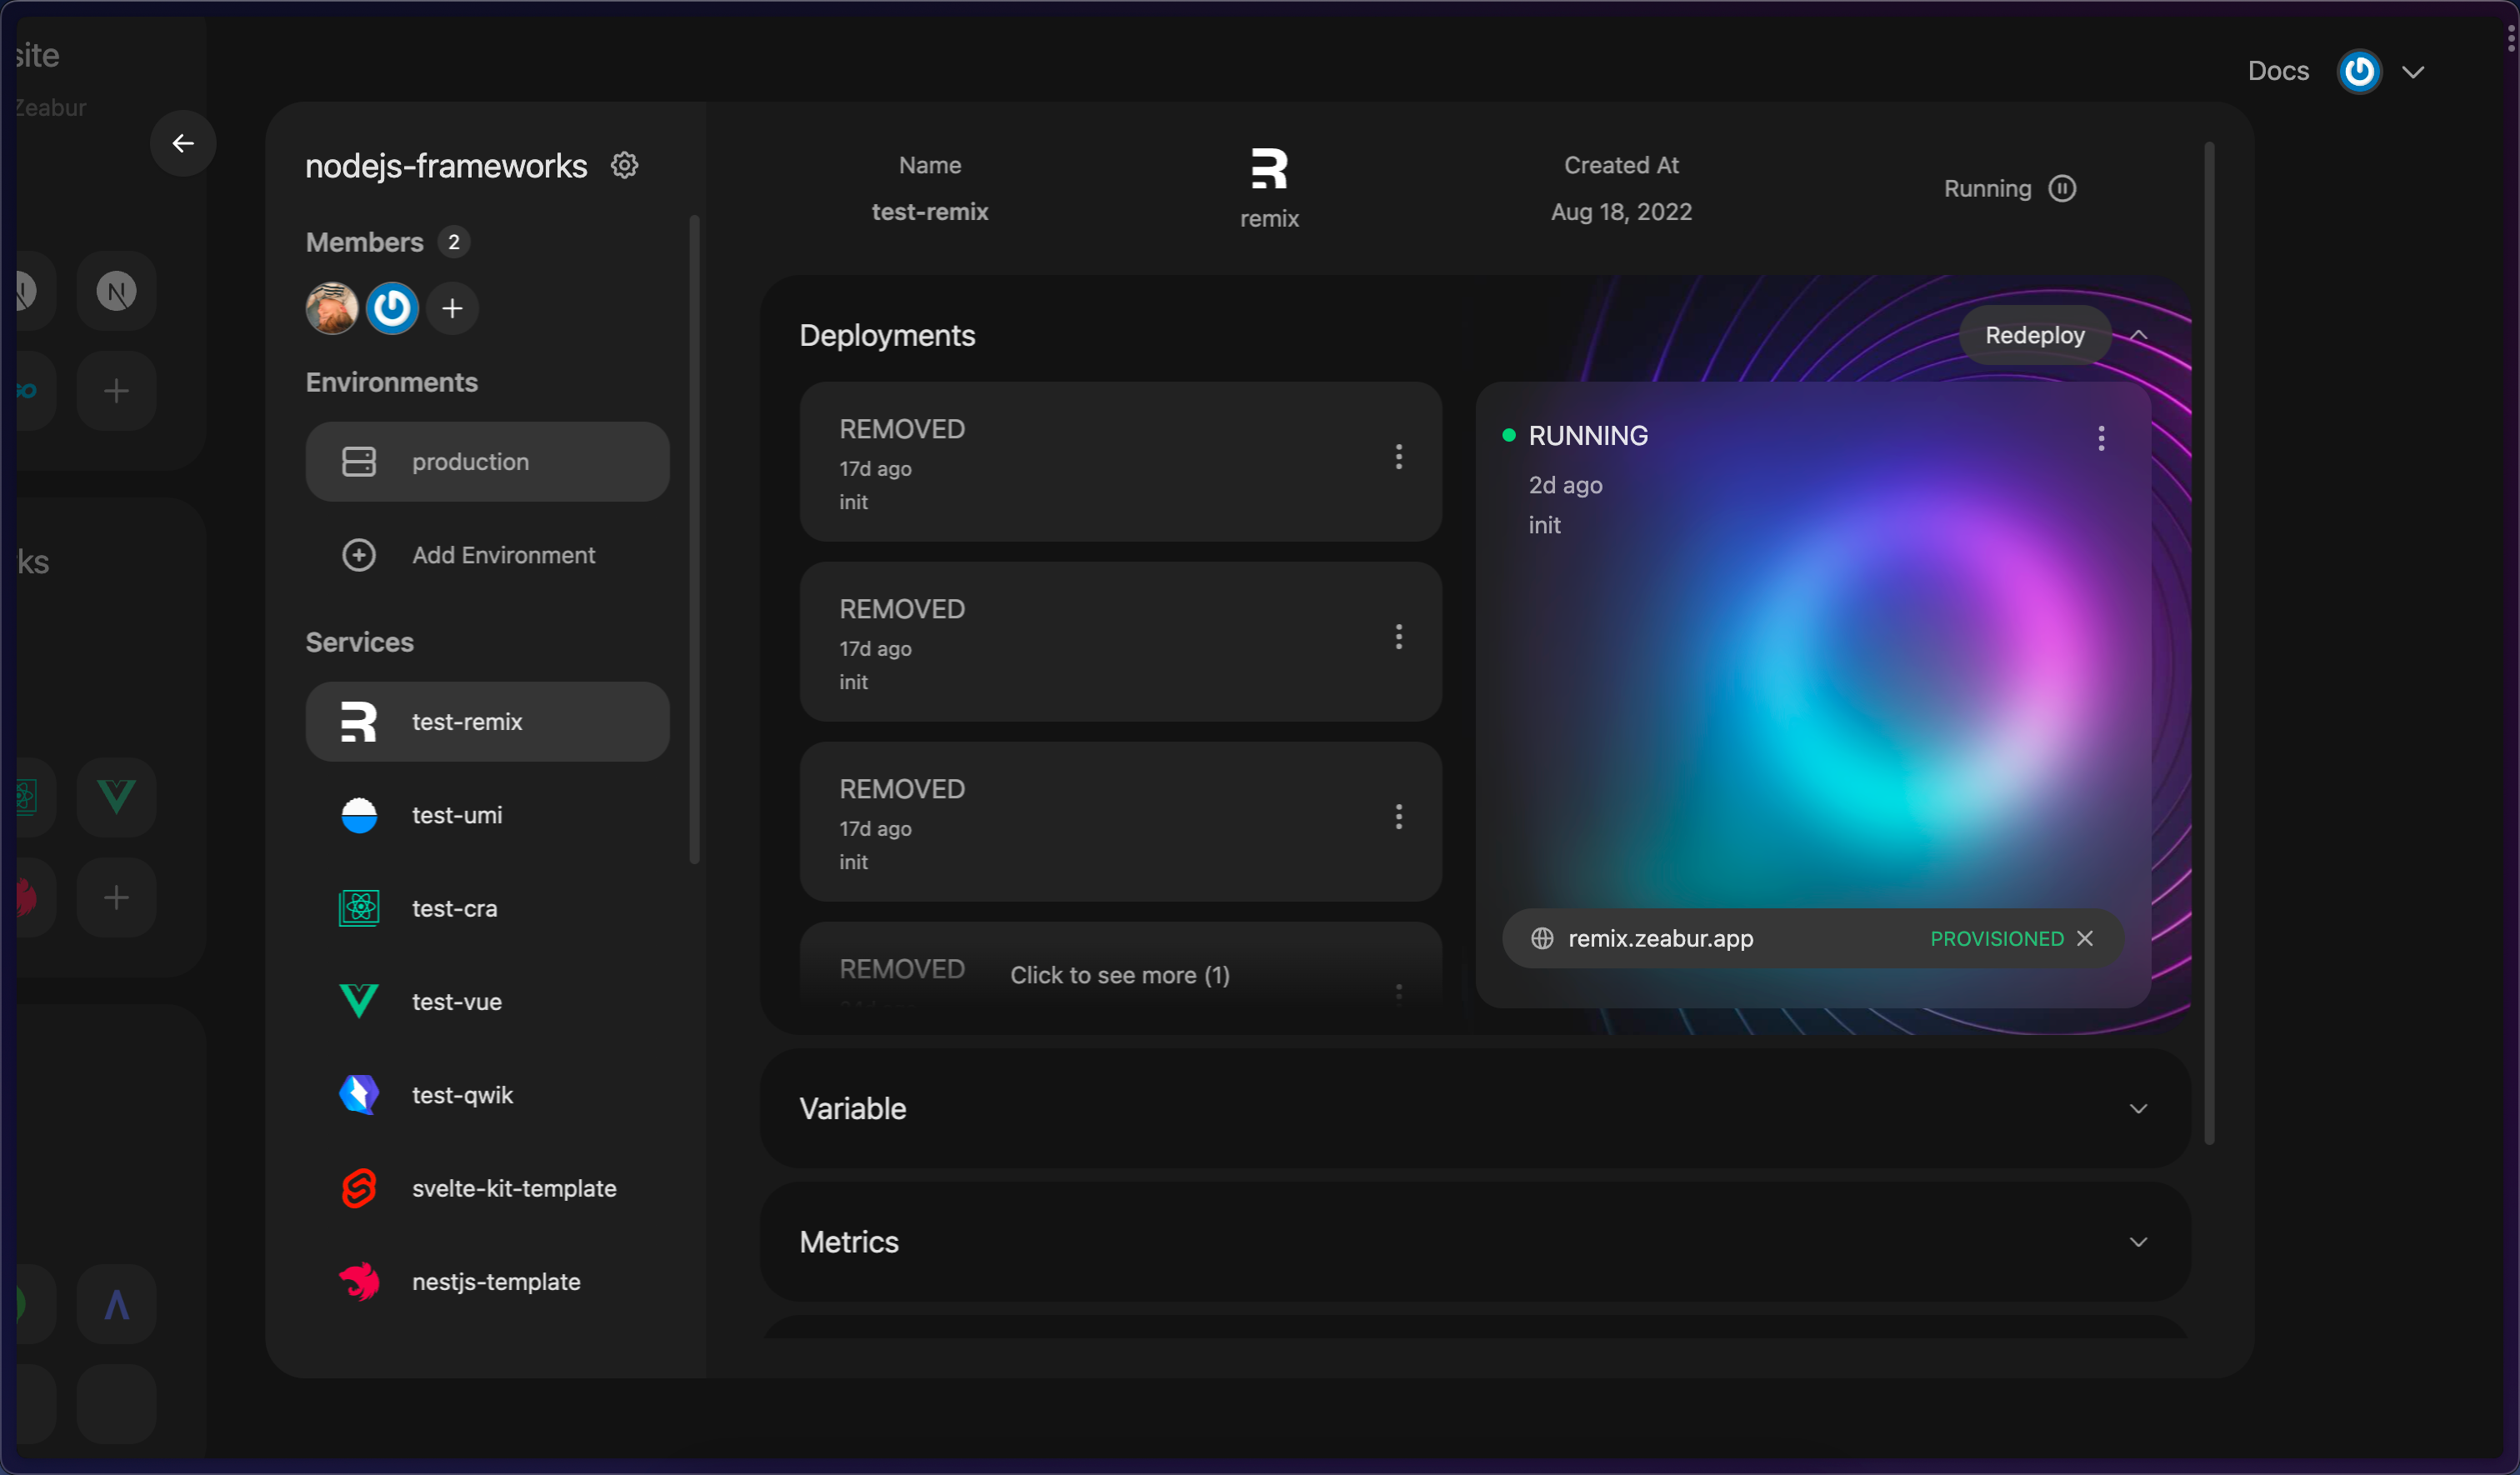2520x1475 pixels.
Task: Select the test-qwik service
Action: [462, 1095]
